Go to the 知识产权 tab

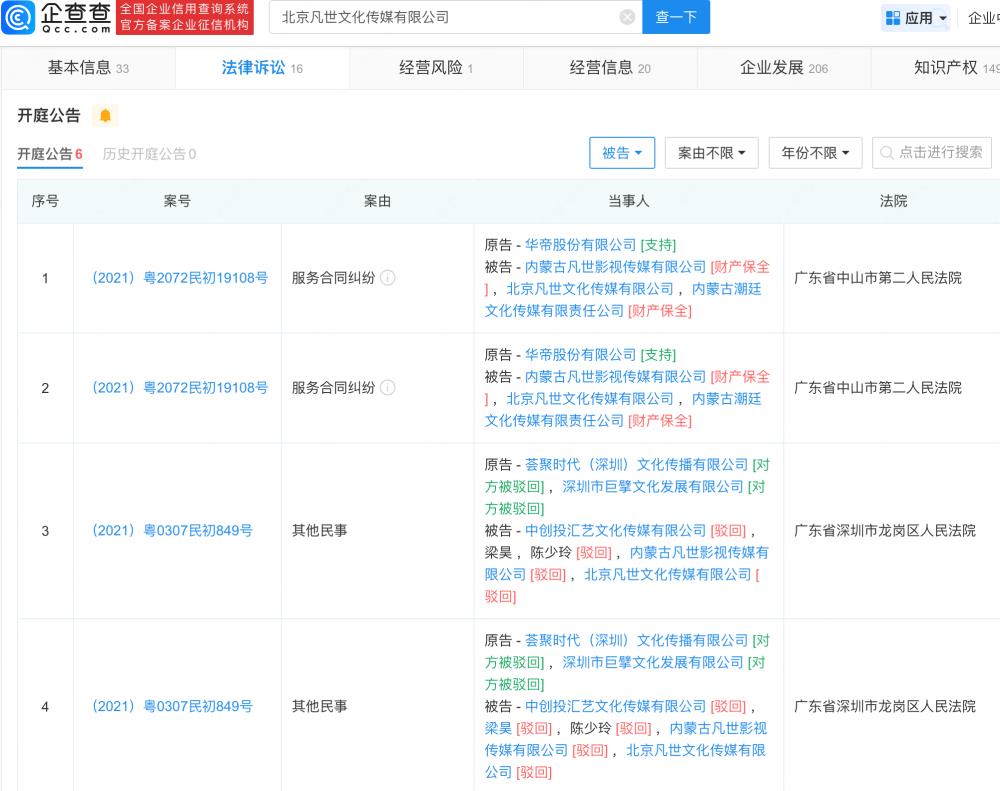(945, 68)
